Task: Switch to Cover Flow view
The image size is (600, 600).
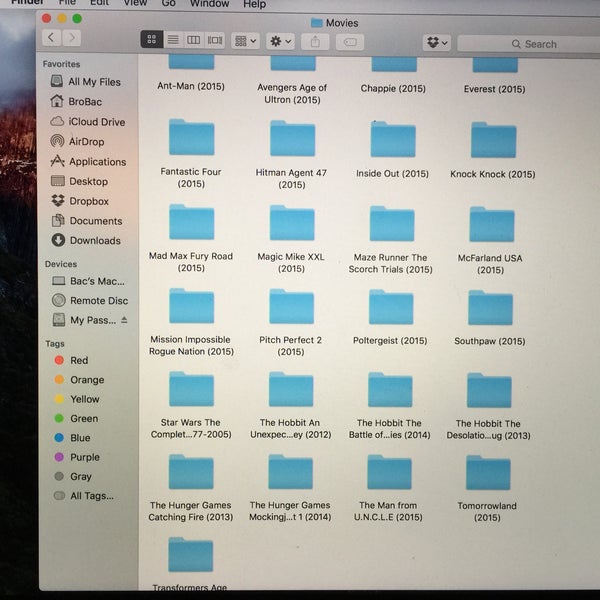Action: click(x=215, y=40)
